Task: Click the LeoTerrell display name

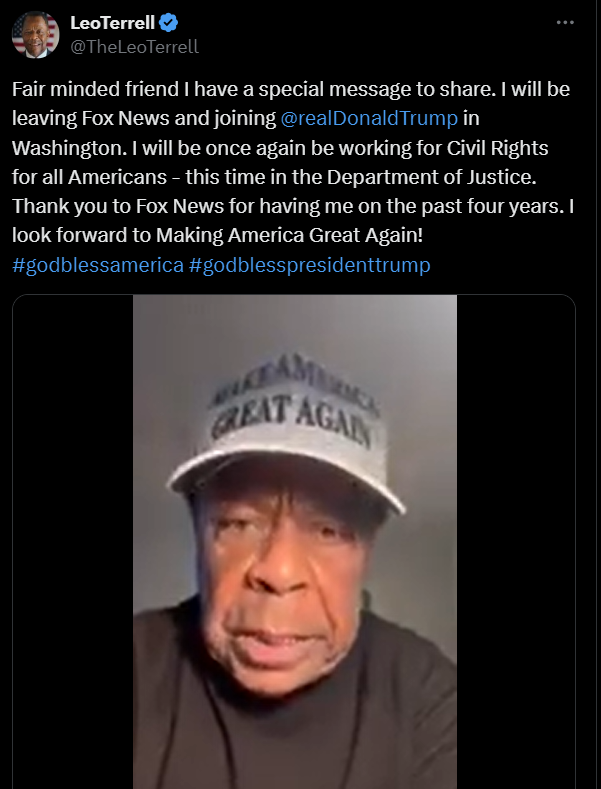Action: coord(112,23)
